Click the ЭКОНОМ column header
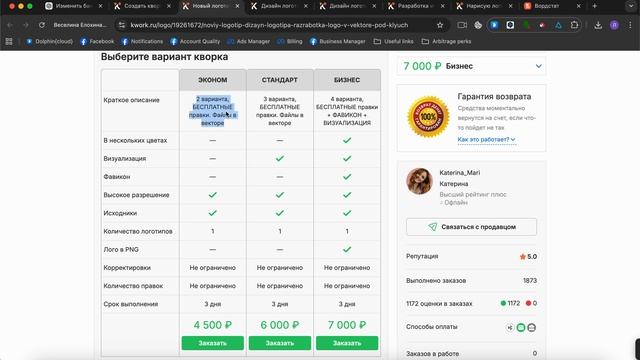This screenshot has height=360, width=640. pyautogui.click(x=213, y=80)
